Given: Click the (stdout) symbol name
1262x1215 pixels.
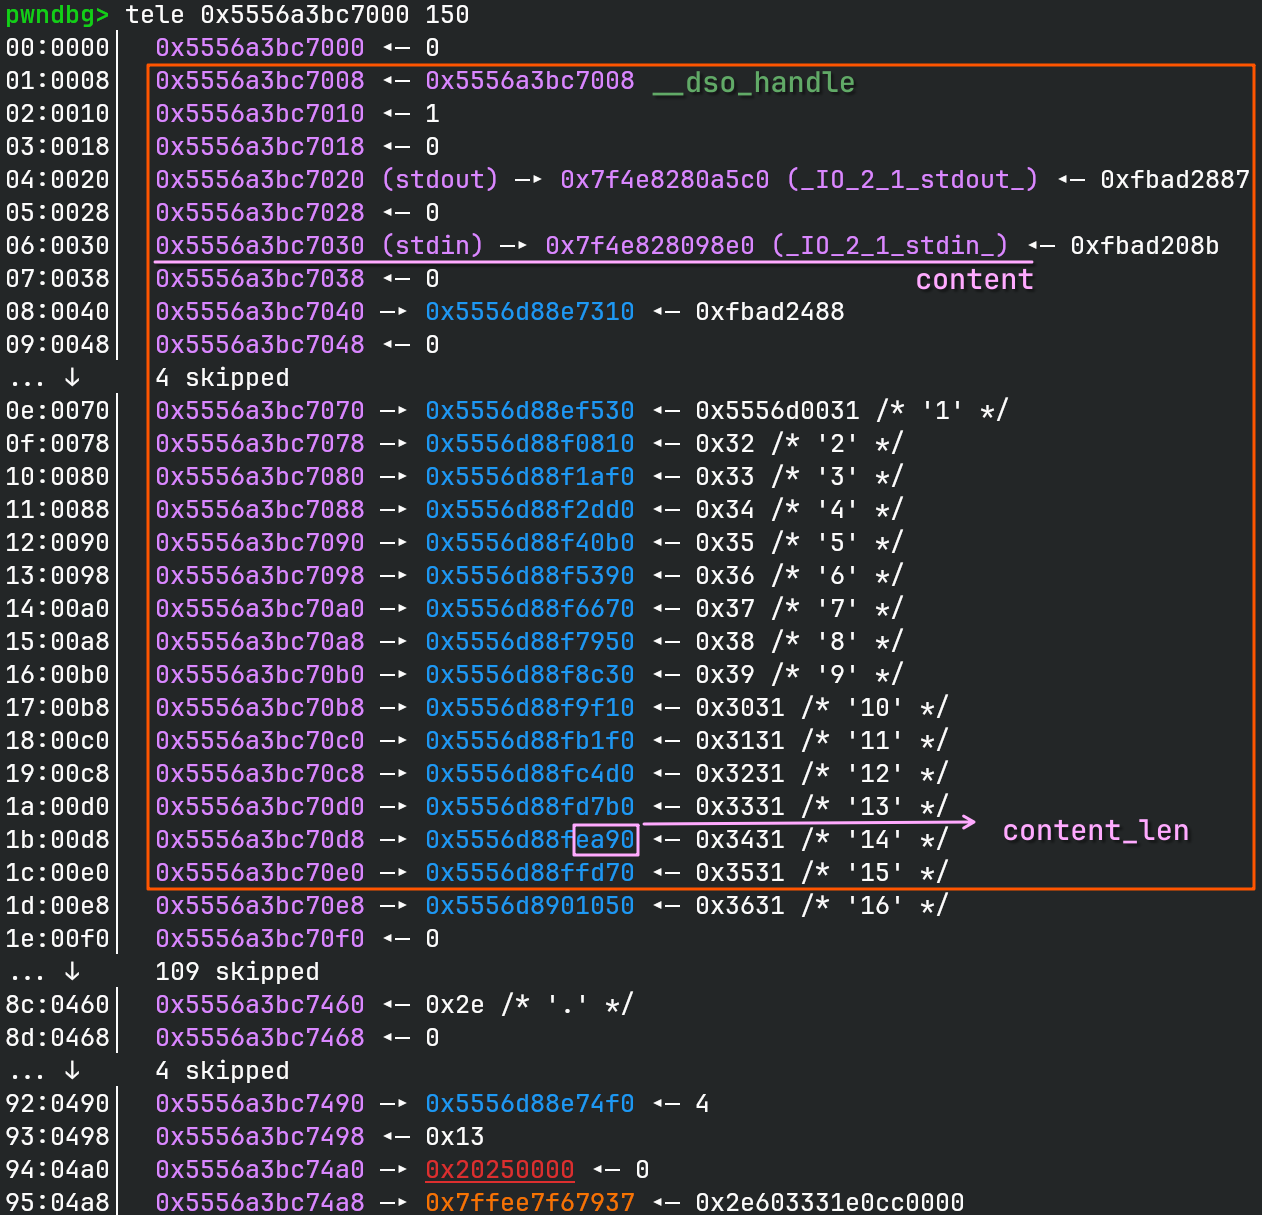Looking at the screenshot, I should (x=440, y=180).
